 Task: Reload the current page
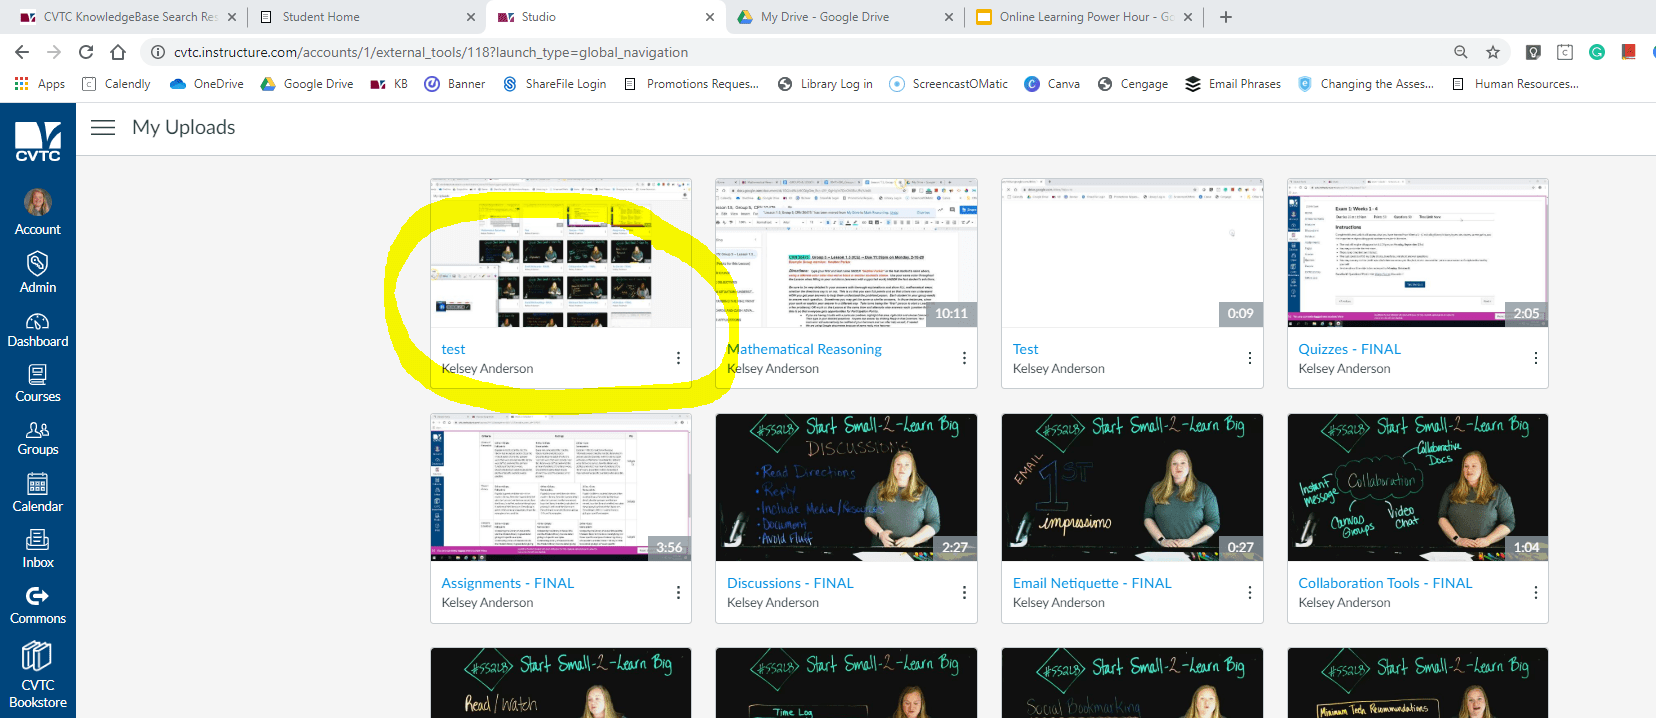point(86,52)
